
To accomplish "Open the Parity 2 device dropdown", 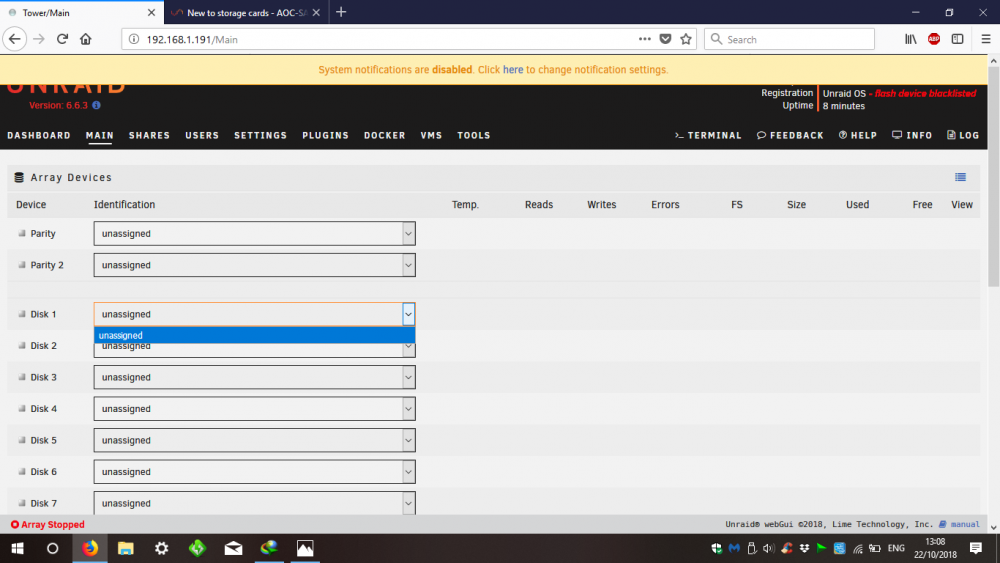I will pos(254,265).
